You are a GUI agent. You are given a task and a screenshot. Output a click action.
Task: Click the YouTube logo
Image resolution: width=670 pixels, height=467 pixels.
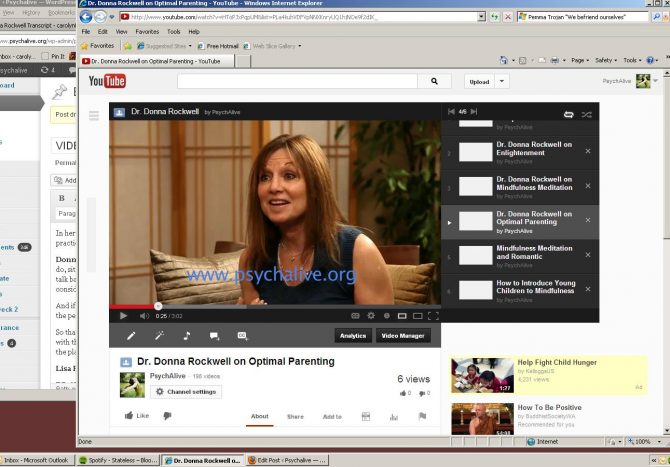pos(107,81)
